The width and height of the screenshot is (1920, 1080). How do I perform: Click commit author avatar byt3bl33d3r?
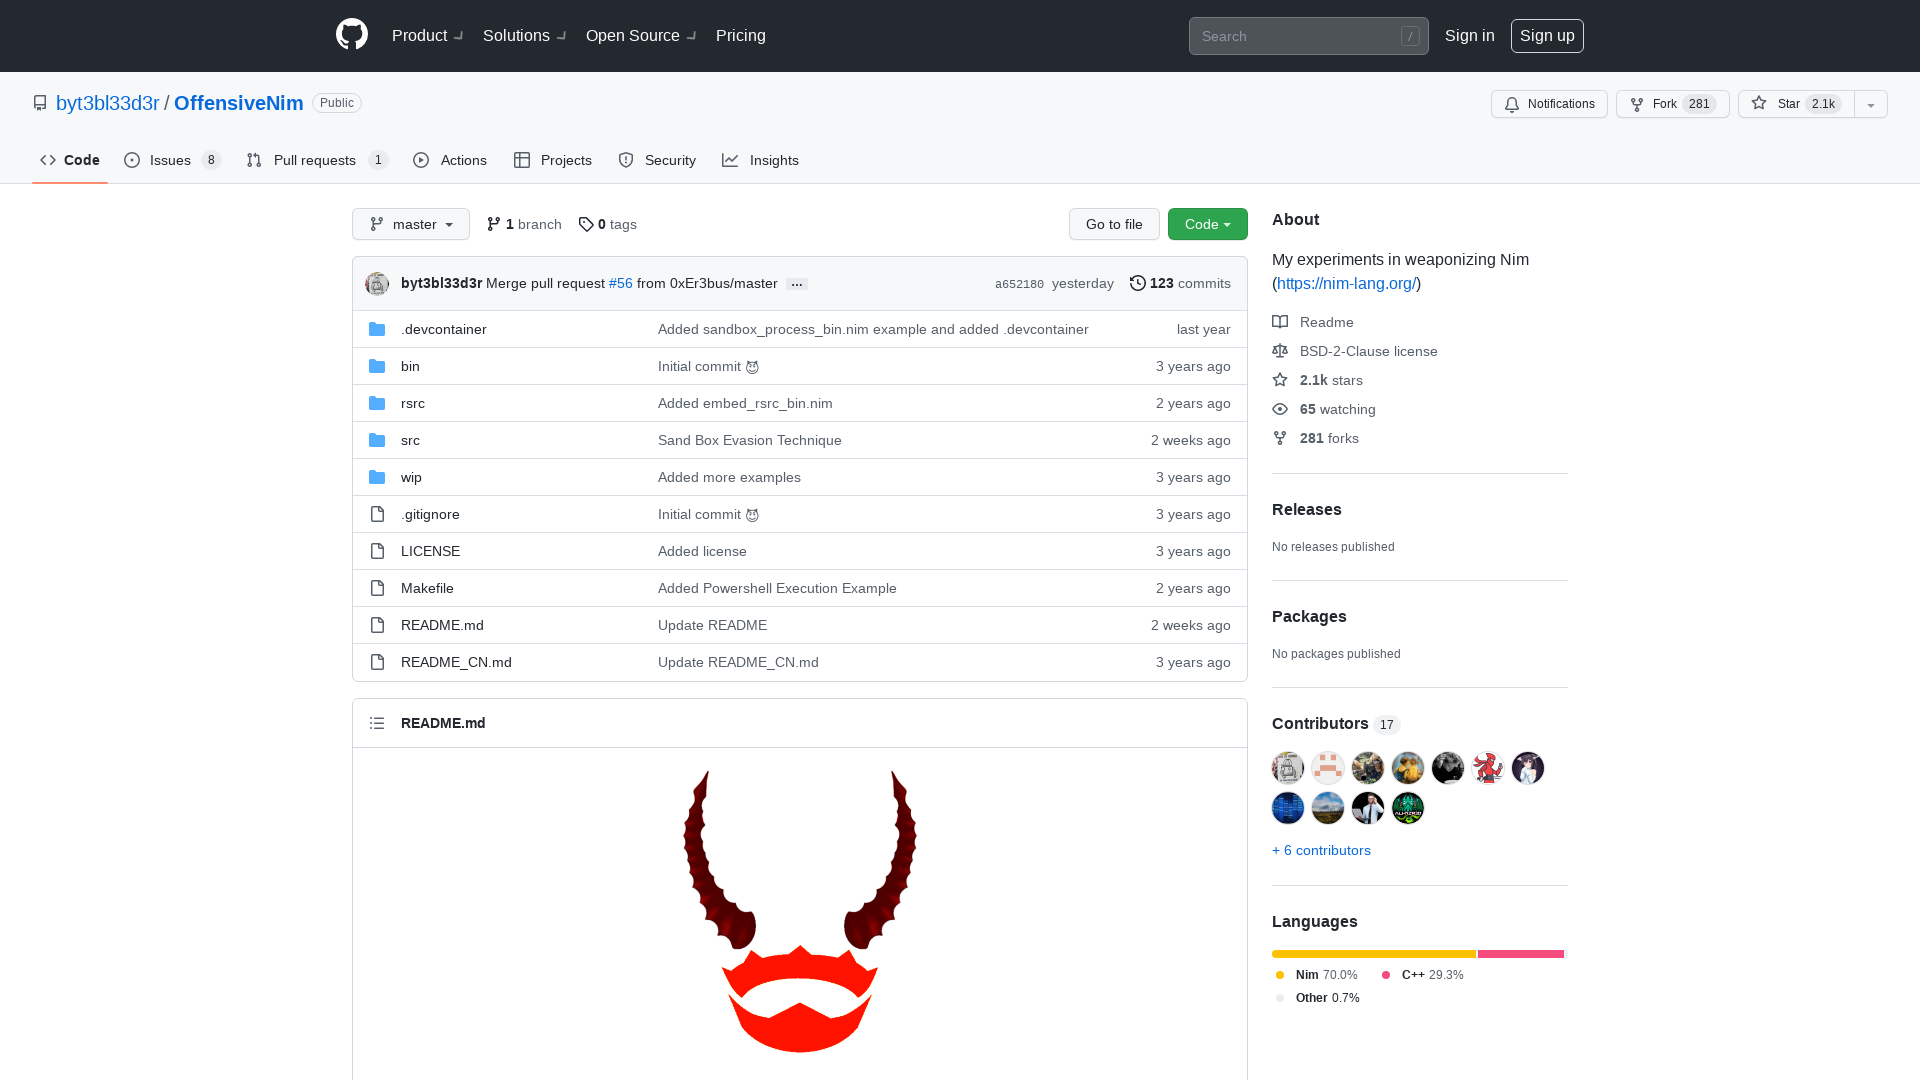(377, 284)
